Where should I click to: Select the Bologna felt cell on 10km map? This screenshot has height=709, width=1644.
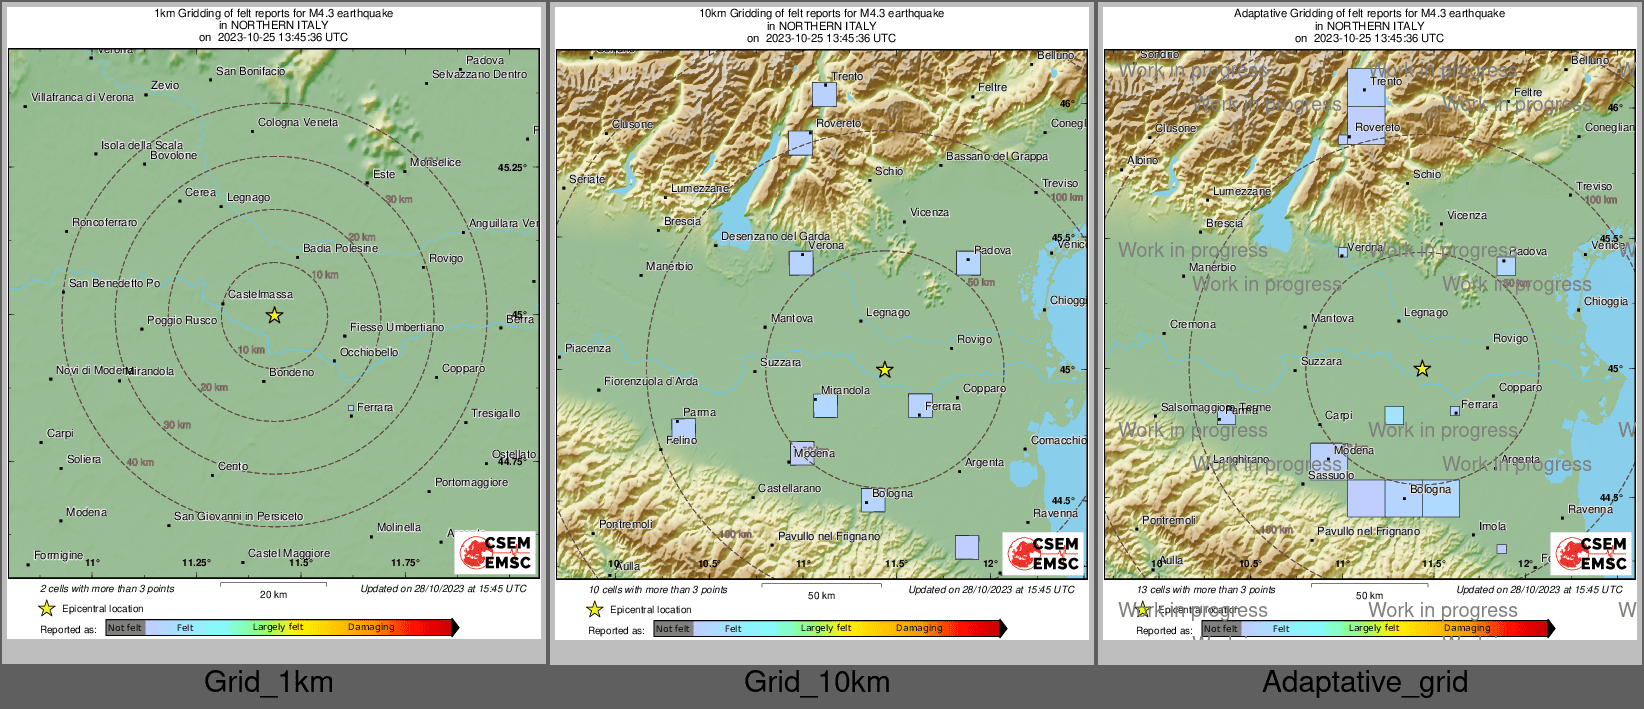pyautogui.click(x=873, y=500)
